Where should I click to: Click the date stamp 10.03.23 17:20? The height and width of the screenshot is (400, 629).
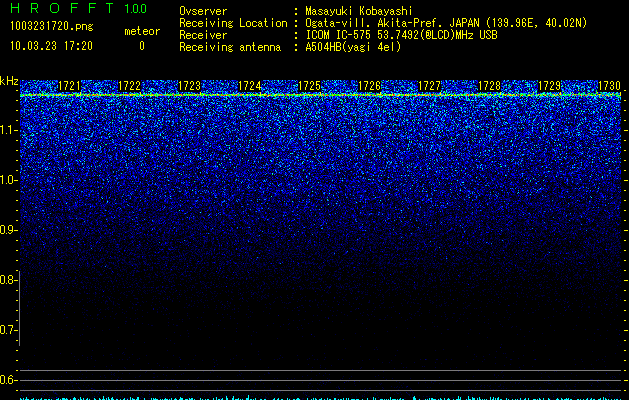click(x=51, y=46)
